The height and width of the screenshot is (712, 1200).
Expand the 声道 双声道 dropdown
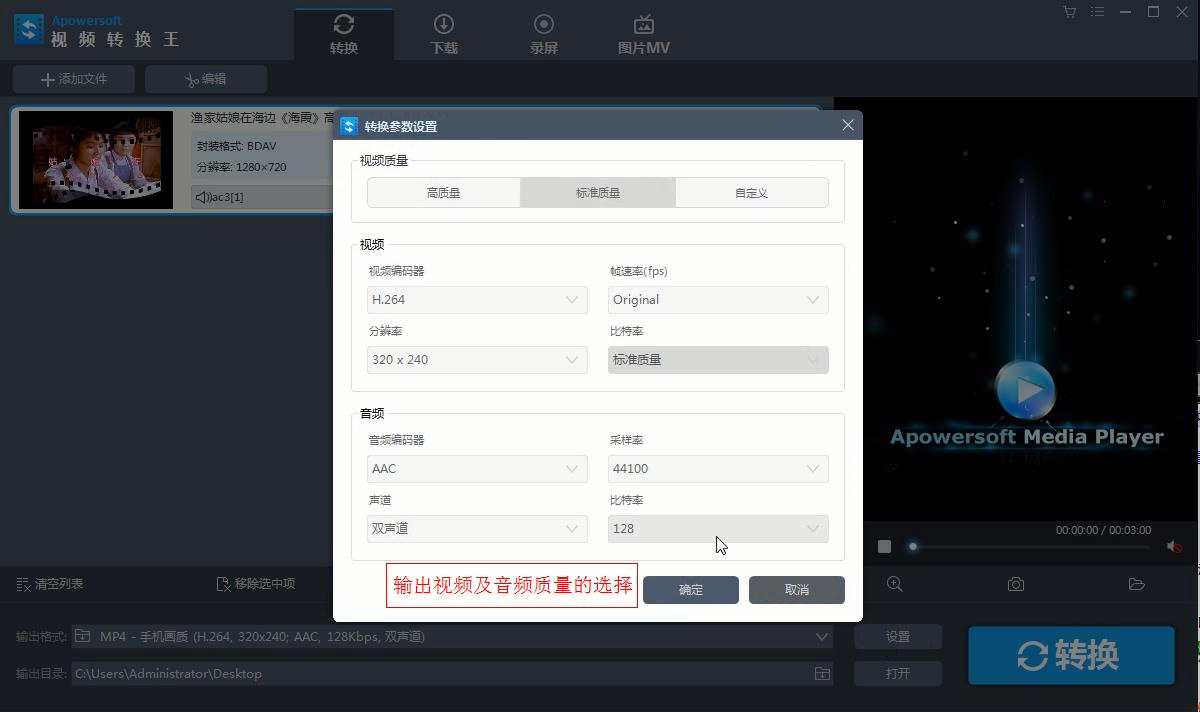click(477, 529)
